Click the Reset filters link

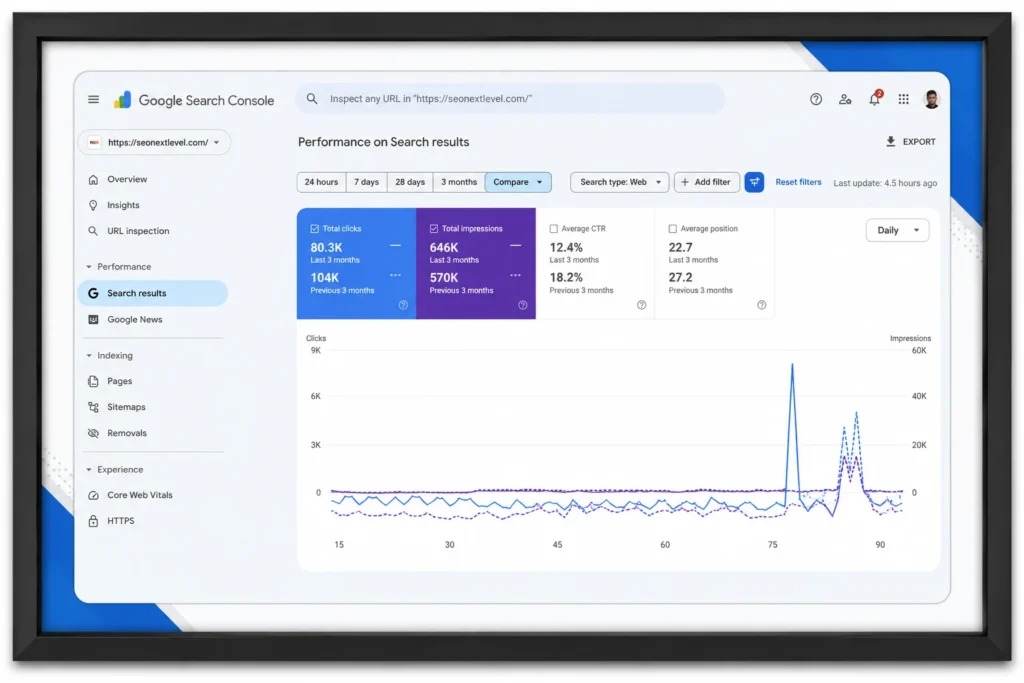pyautogui.click(x=798, y=182)
